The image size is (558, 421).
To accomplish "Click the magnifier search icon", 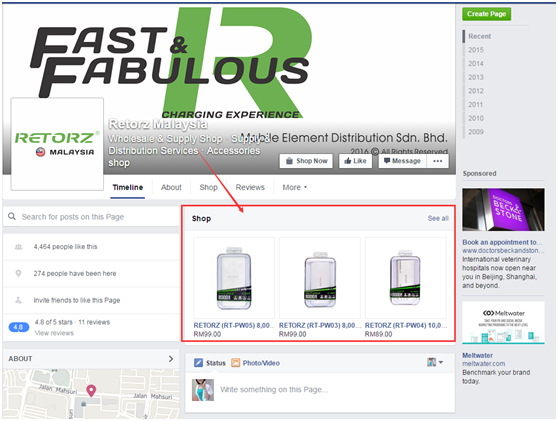I will coord(12,216).
